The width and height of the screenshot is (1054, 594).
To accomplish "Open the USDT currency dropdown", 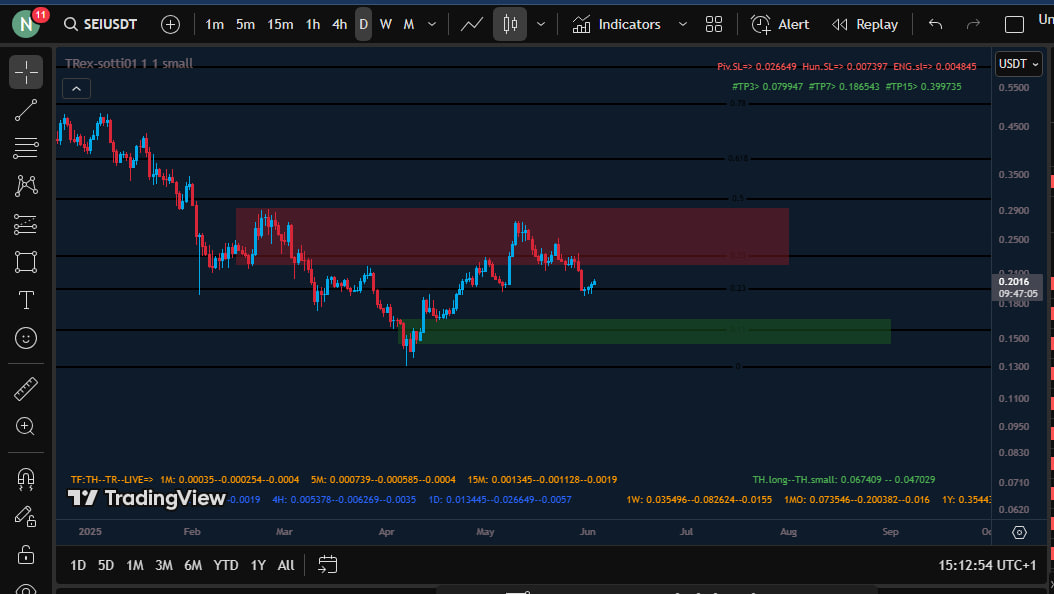I will coord(1018,64).
